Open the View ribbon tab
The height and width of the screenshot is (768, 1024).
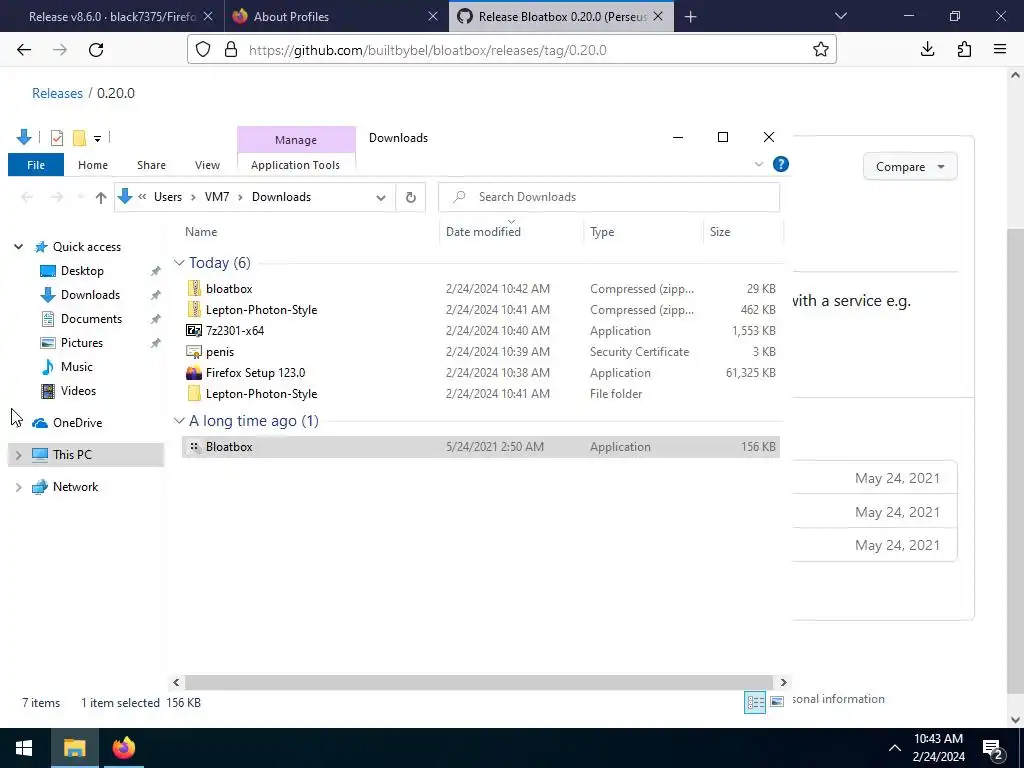(207, 165)
